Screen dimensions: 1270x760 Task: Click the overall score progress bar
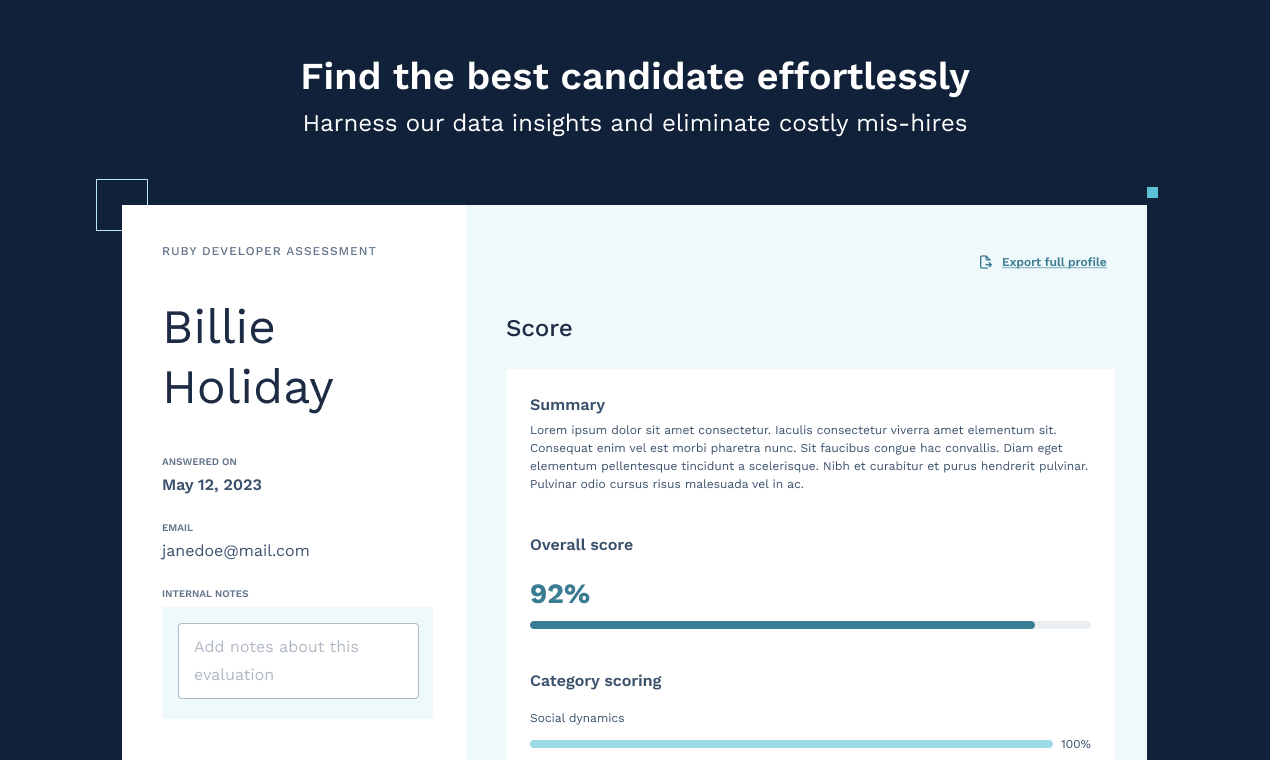(x=810, y=625)
